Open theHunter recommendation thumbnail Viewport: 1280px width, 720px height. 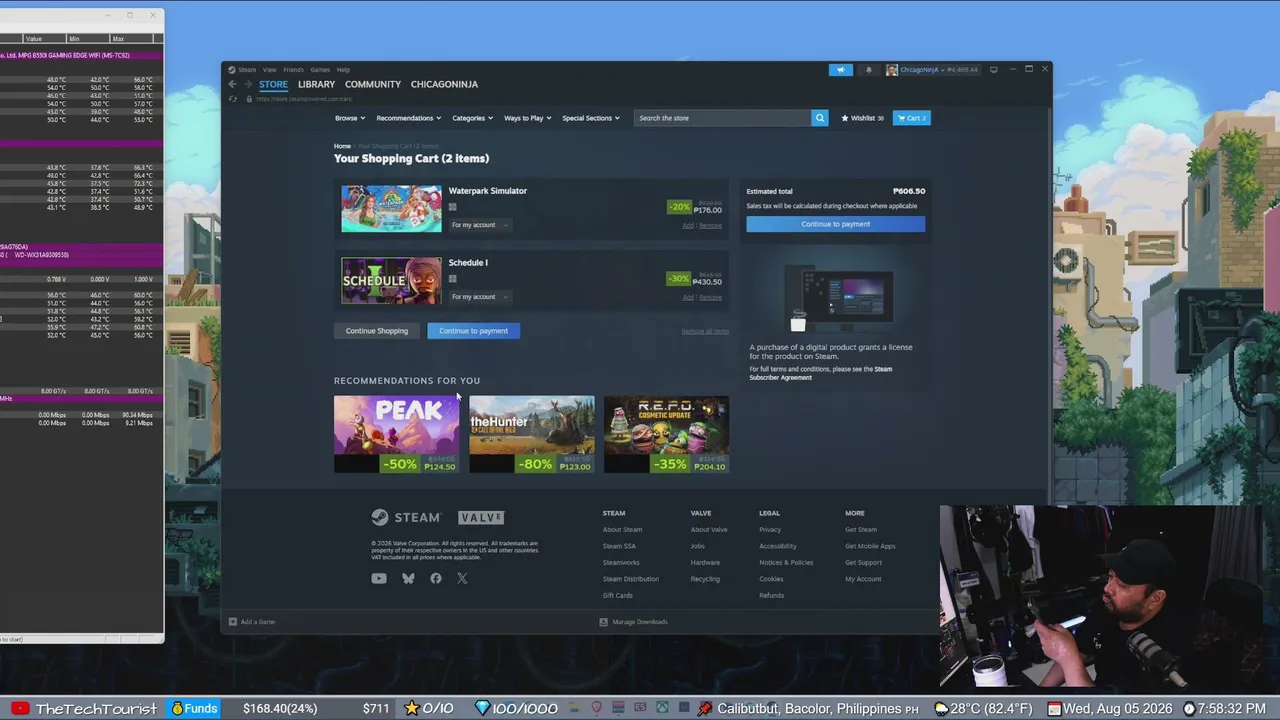[x=531, y=434]
